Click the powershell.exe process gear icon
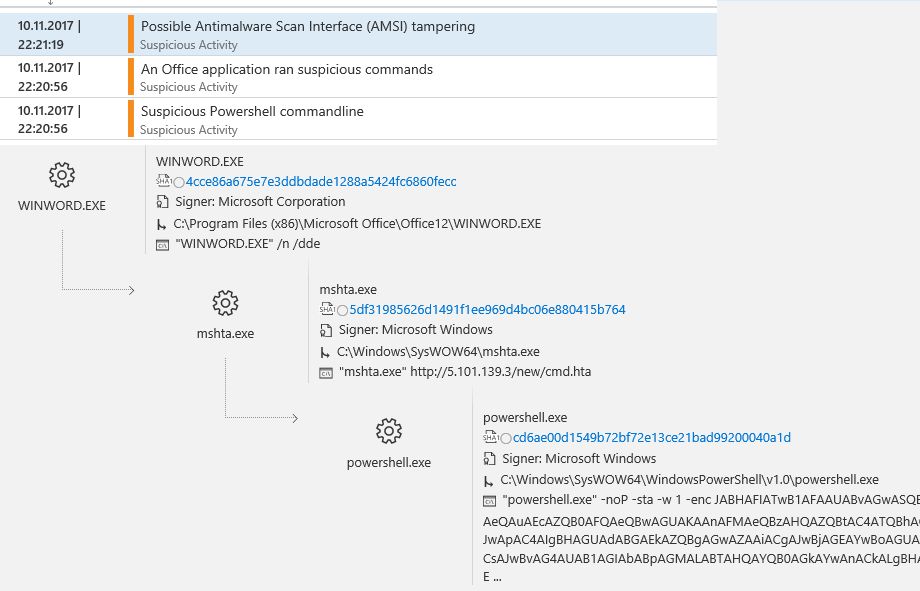The width and height of the screenshot is (920, 591). click(x=388, y=431)
